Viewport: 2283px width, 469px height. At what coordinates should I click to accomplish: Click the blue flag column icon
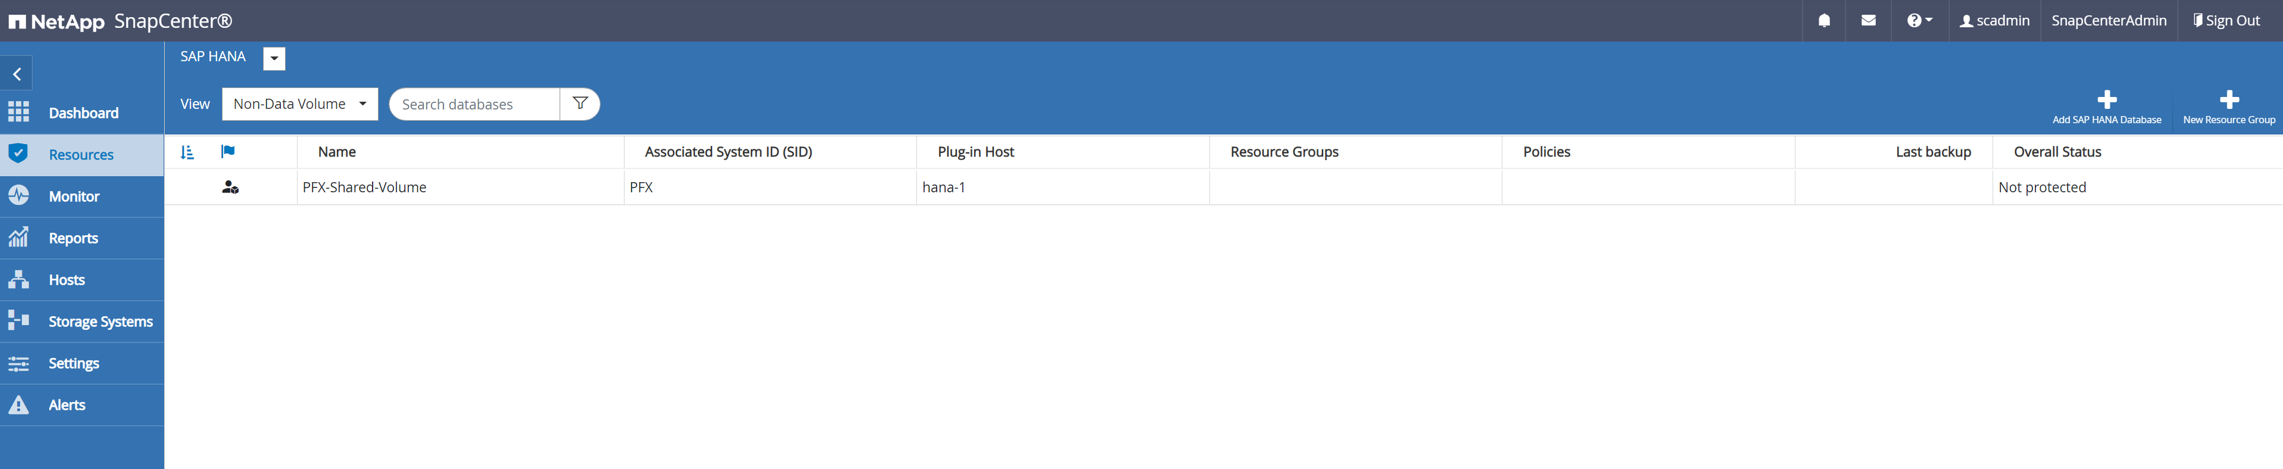pos(228,152)
